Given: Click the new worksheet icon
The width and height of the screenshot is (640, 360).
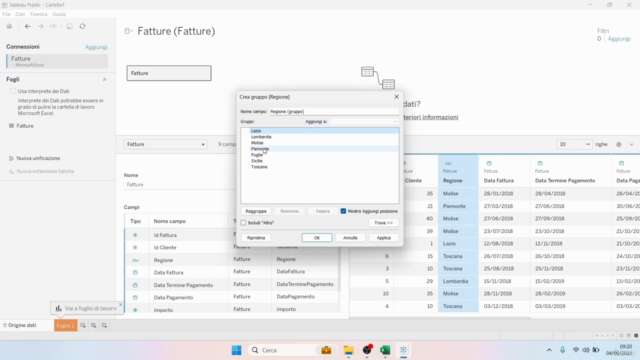Looking at the screenshot, I should click(83, 325).
